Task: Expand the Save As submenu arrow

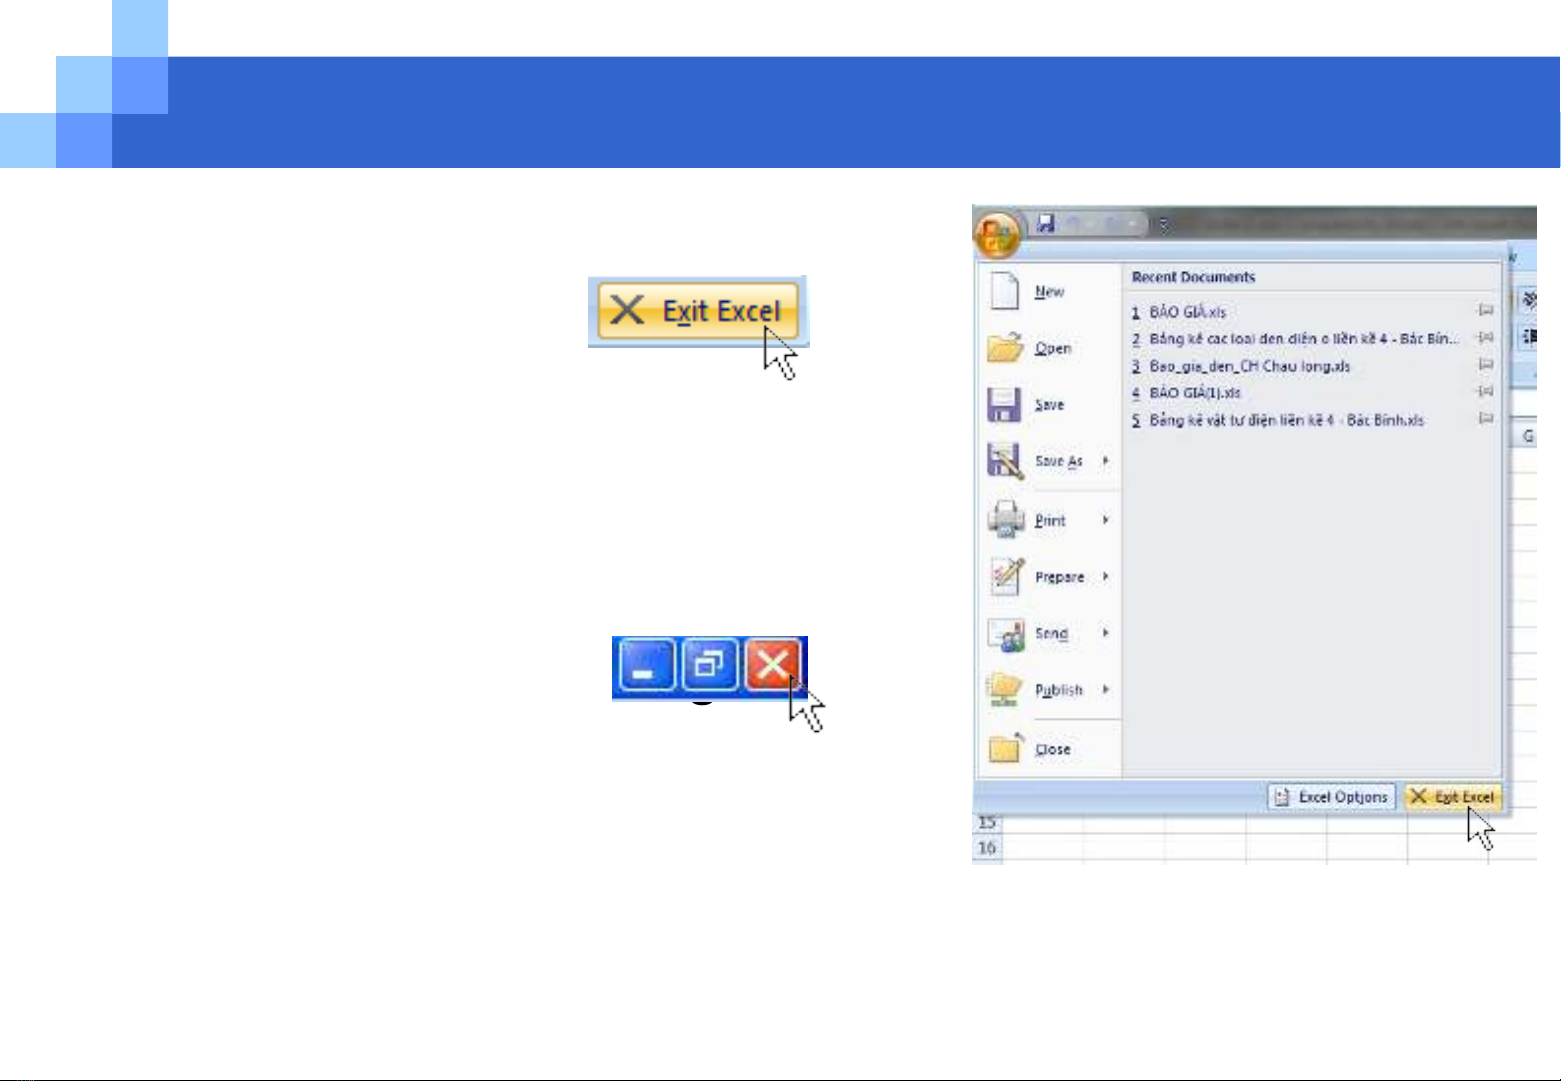Action: tap(1106, 461)
